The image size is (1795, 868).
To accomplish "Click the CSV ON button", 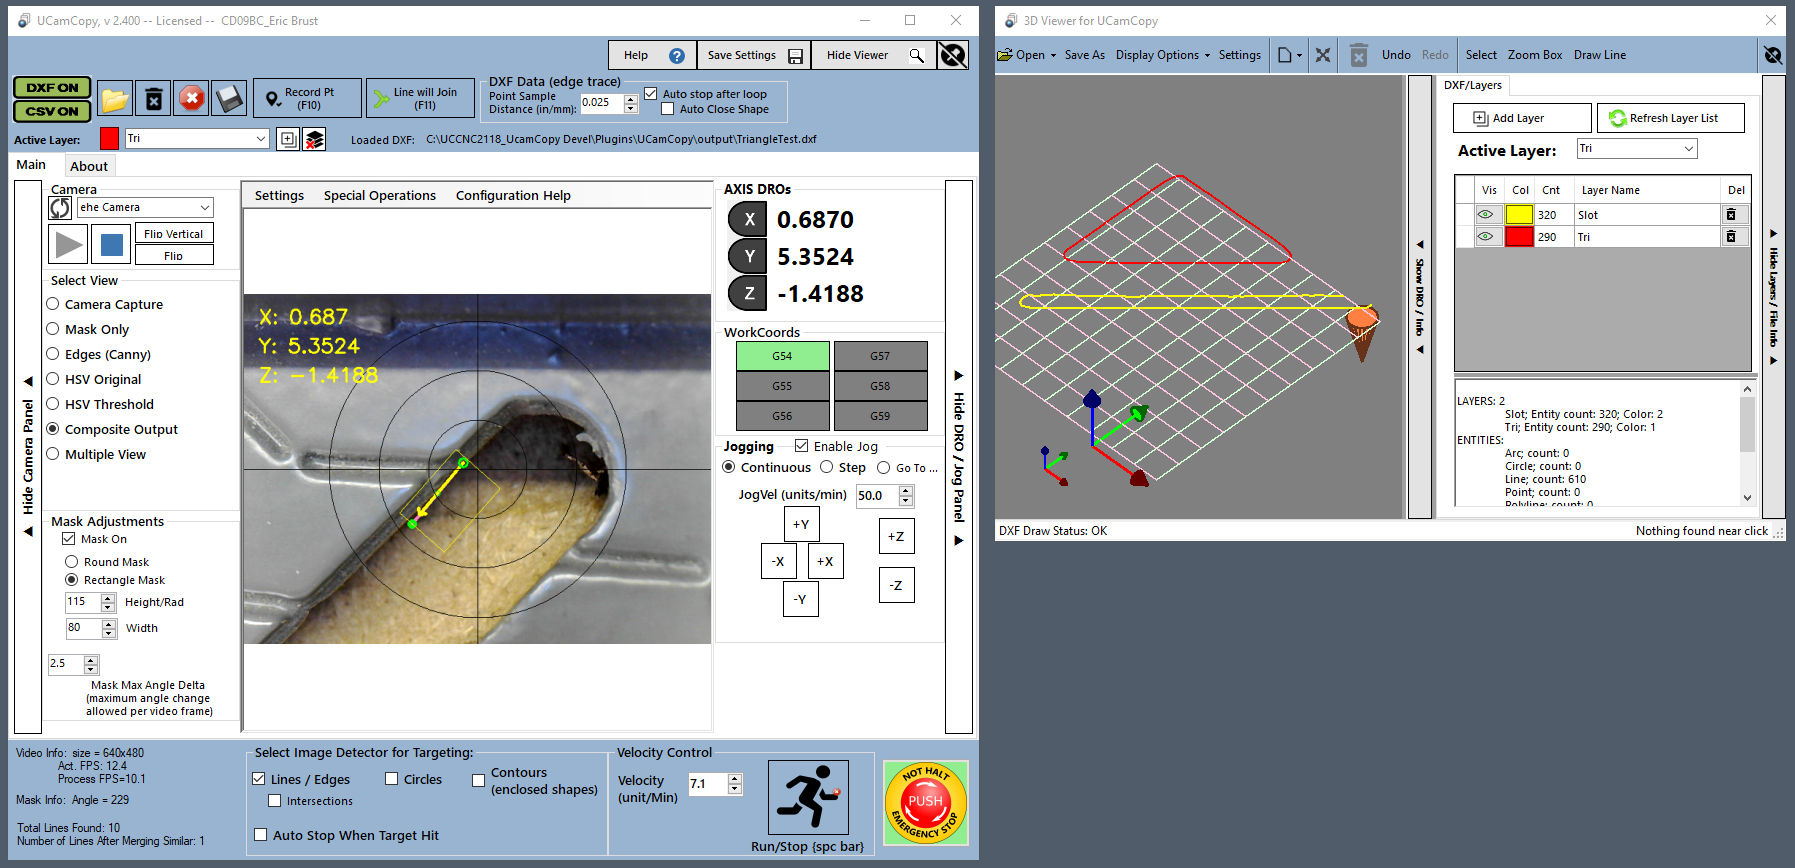I will [x=52, y=111].
